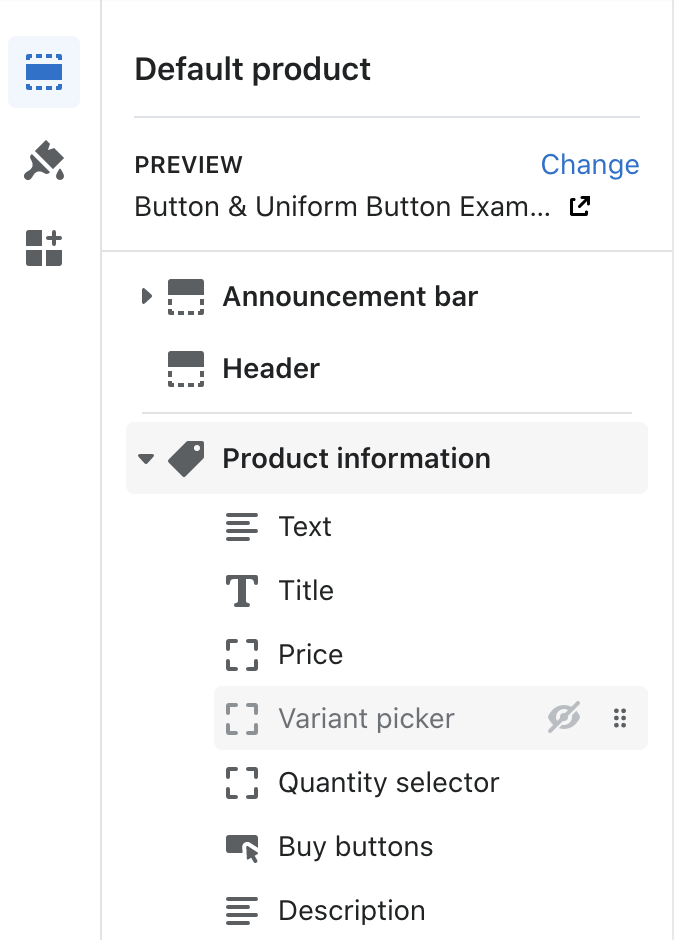Click the Buy buttons block icon
The width and height of the screenshot is (674, 940).
242,847
